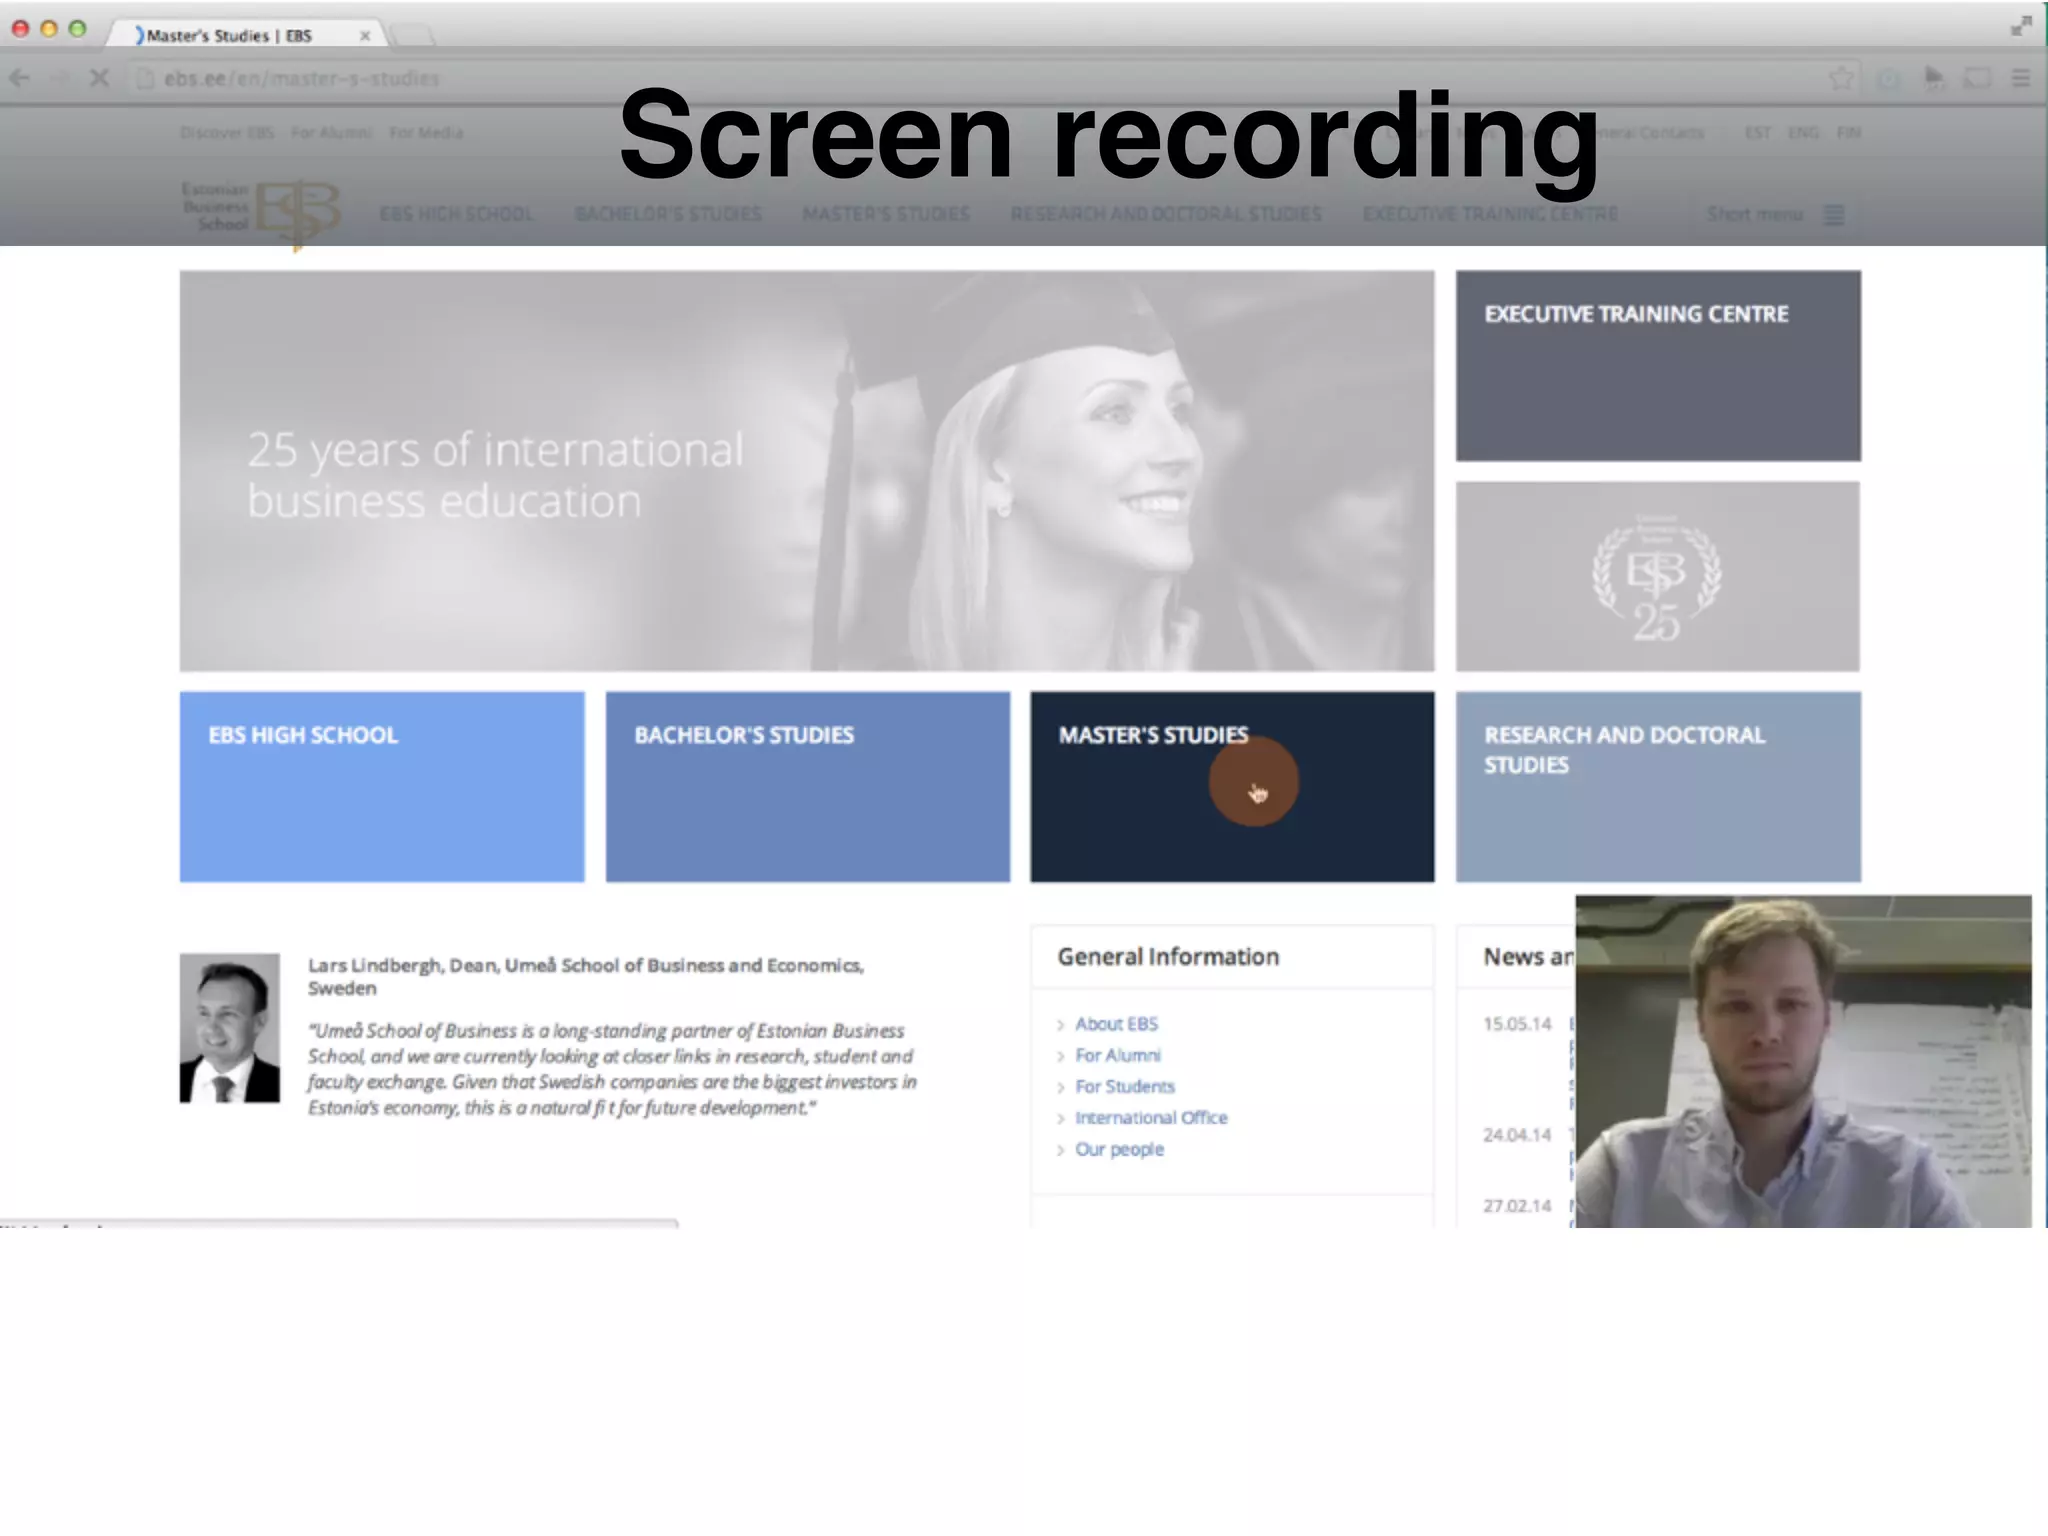Click the chevron beside About EBS
The image size is (2048, 1536).
click(1061, 1025)
